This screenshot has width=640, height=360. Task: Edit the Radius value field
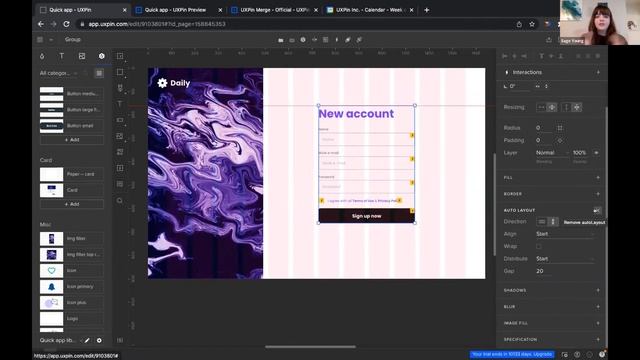(544, 128)
